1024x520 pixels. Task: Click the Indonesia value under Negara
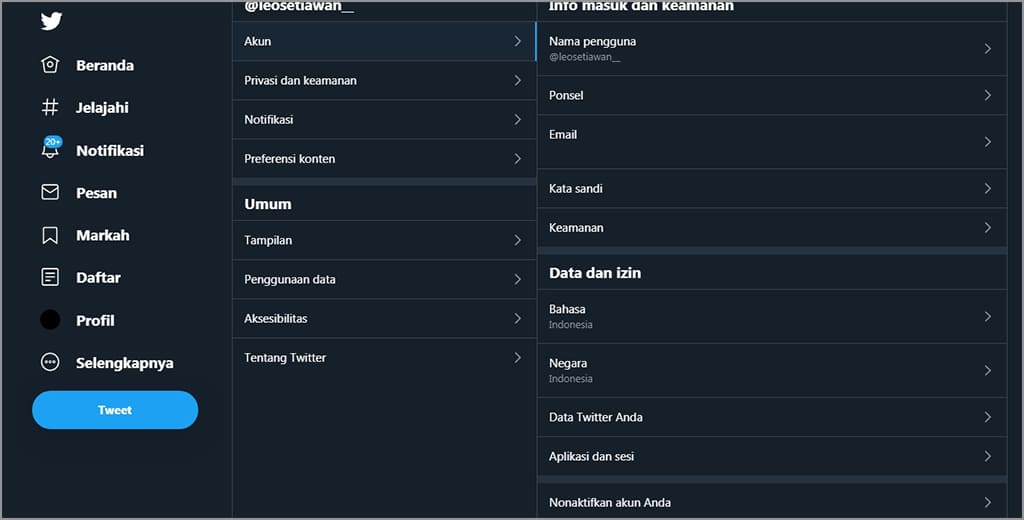(x=571, y=379)
